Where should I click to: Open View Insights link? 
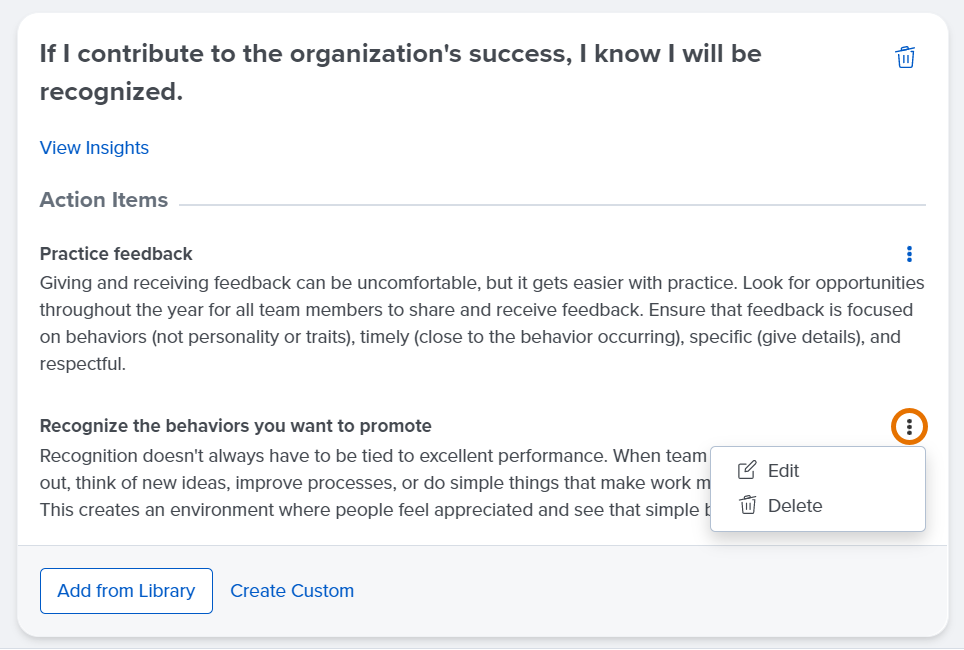click(x=94, y=148)
